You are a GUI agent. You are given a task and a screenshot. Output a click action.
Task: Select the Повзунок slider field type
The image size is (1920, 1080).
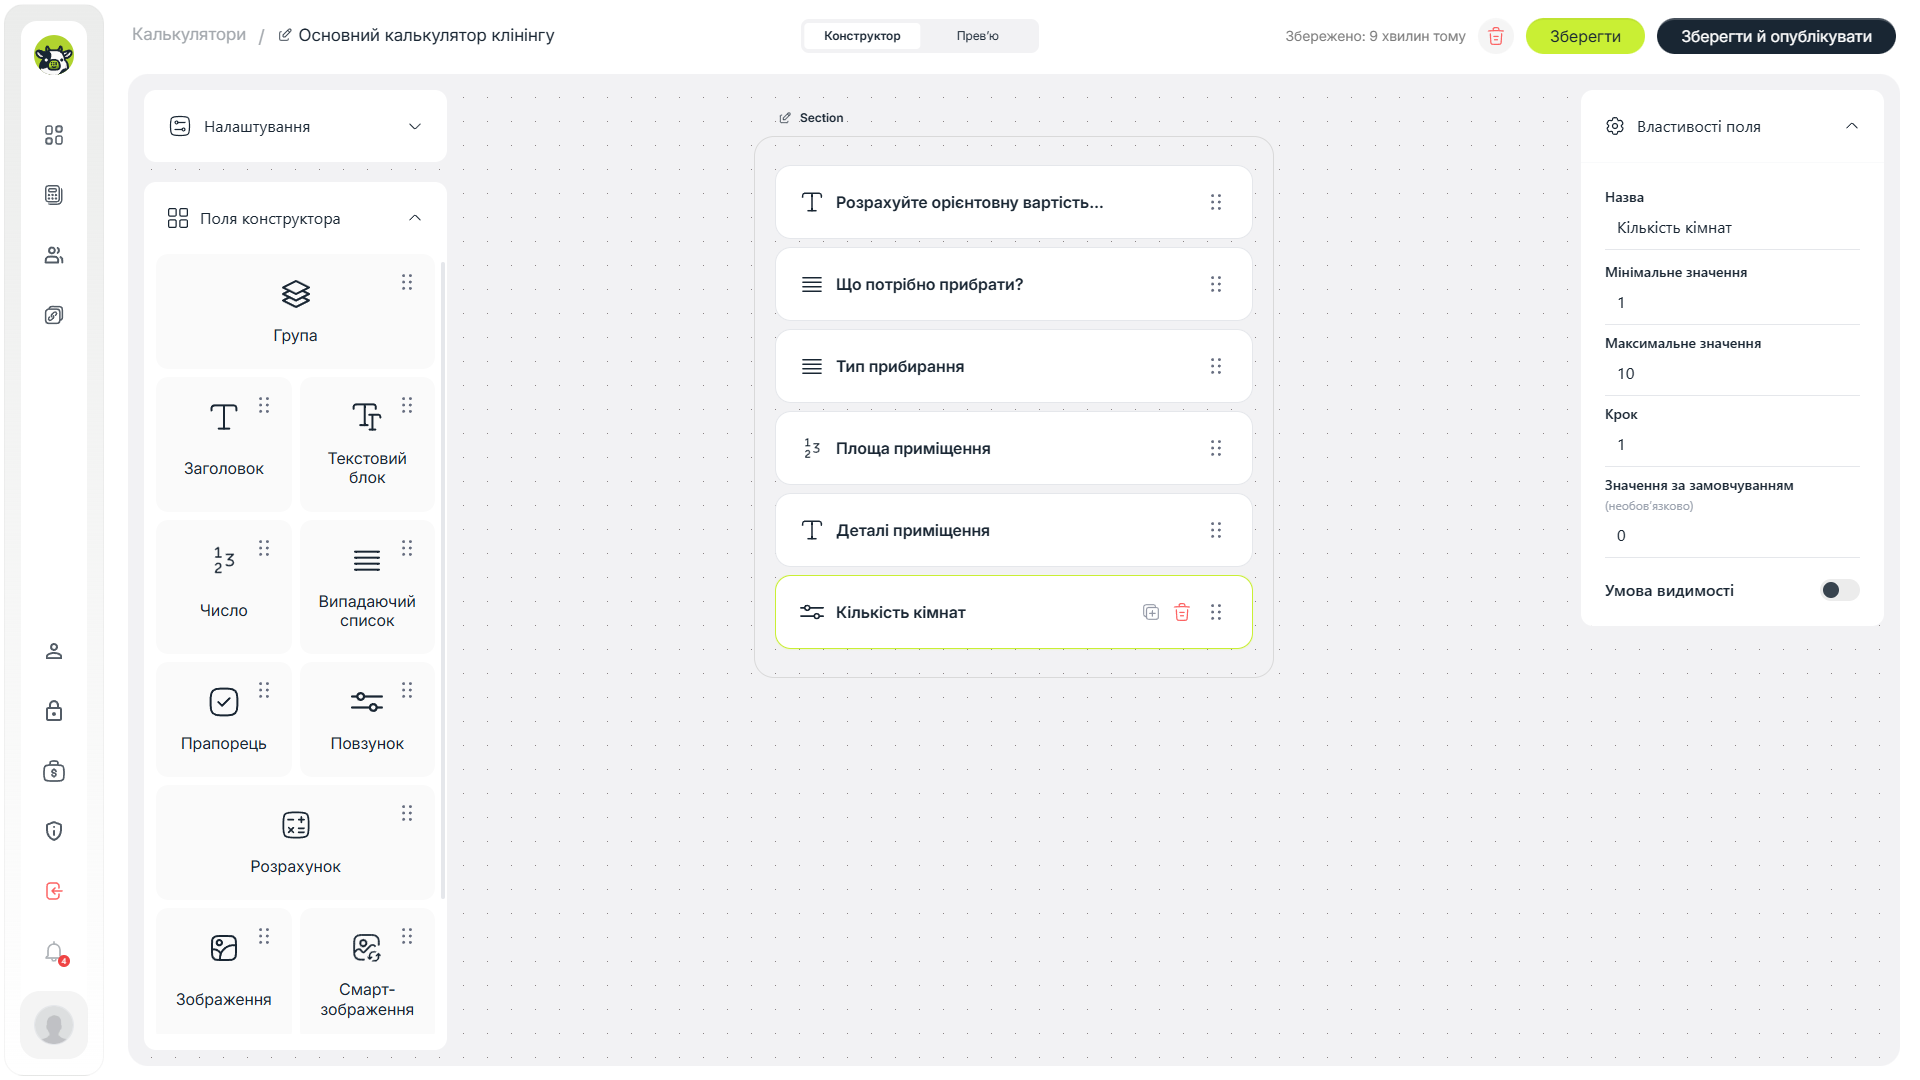click(x=367, y=720)
